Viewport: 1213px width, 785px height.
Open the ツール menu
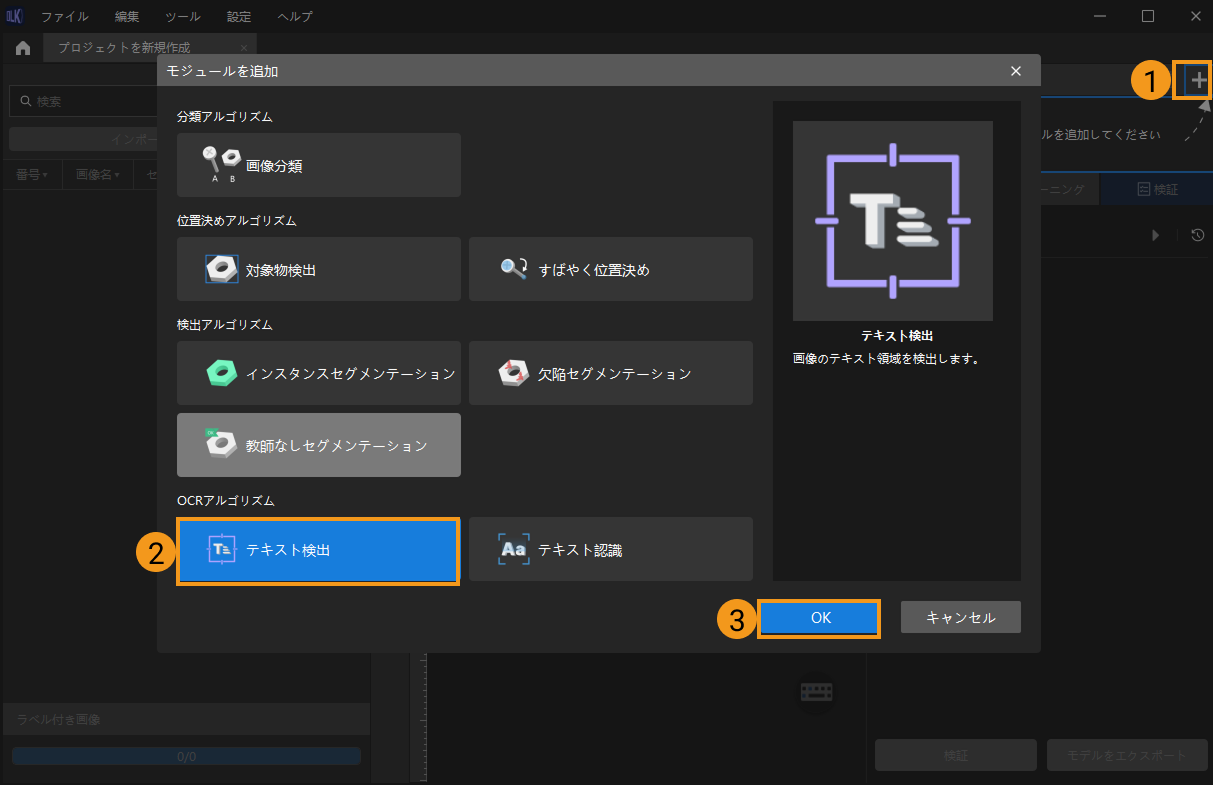pos(182,17)
